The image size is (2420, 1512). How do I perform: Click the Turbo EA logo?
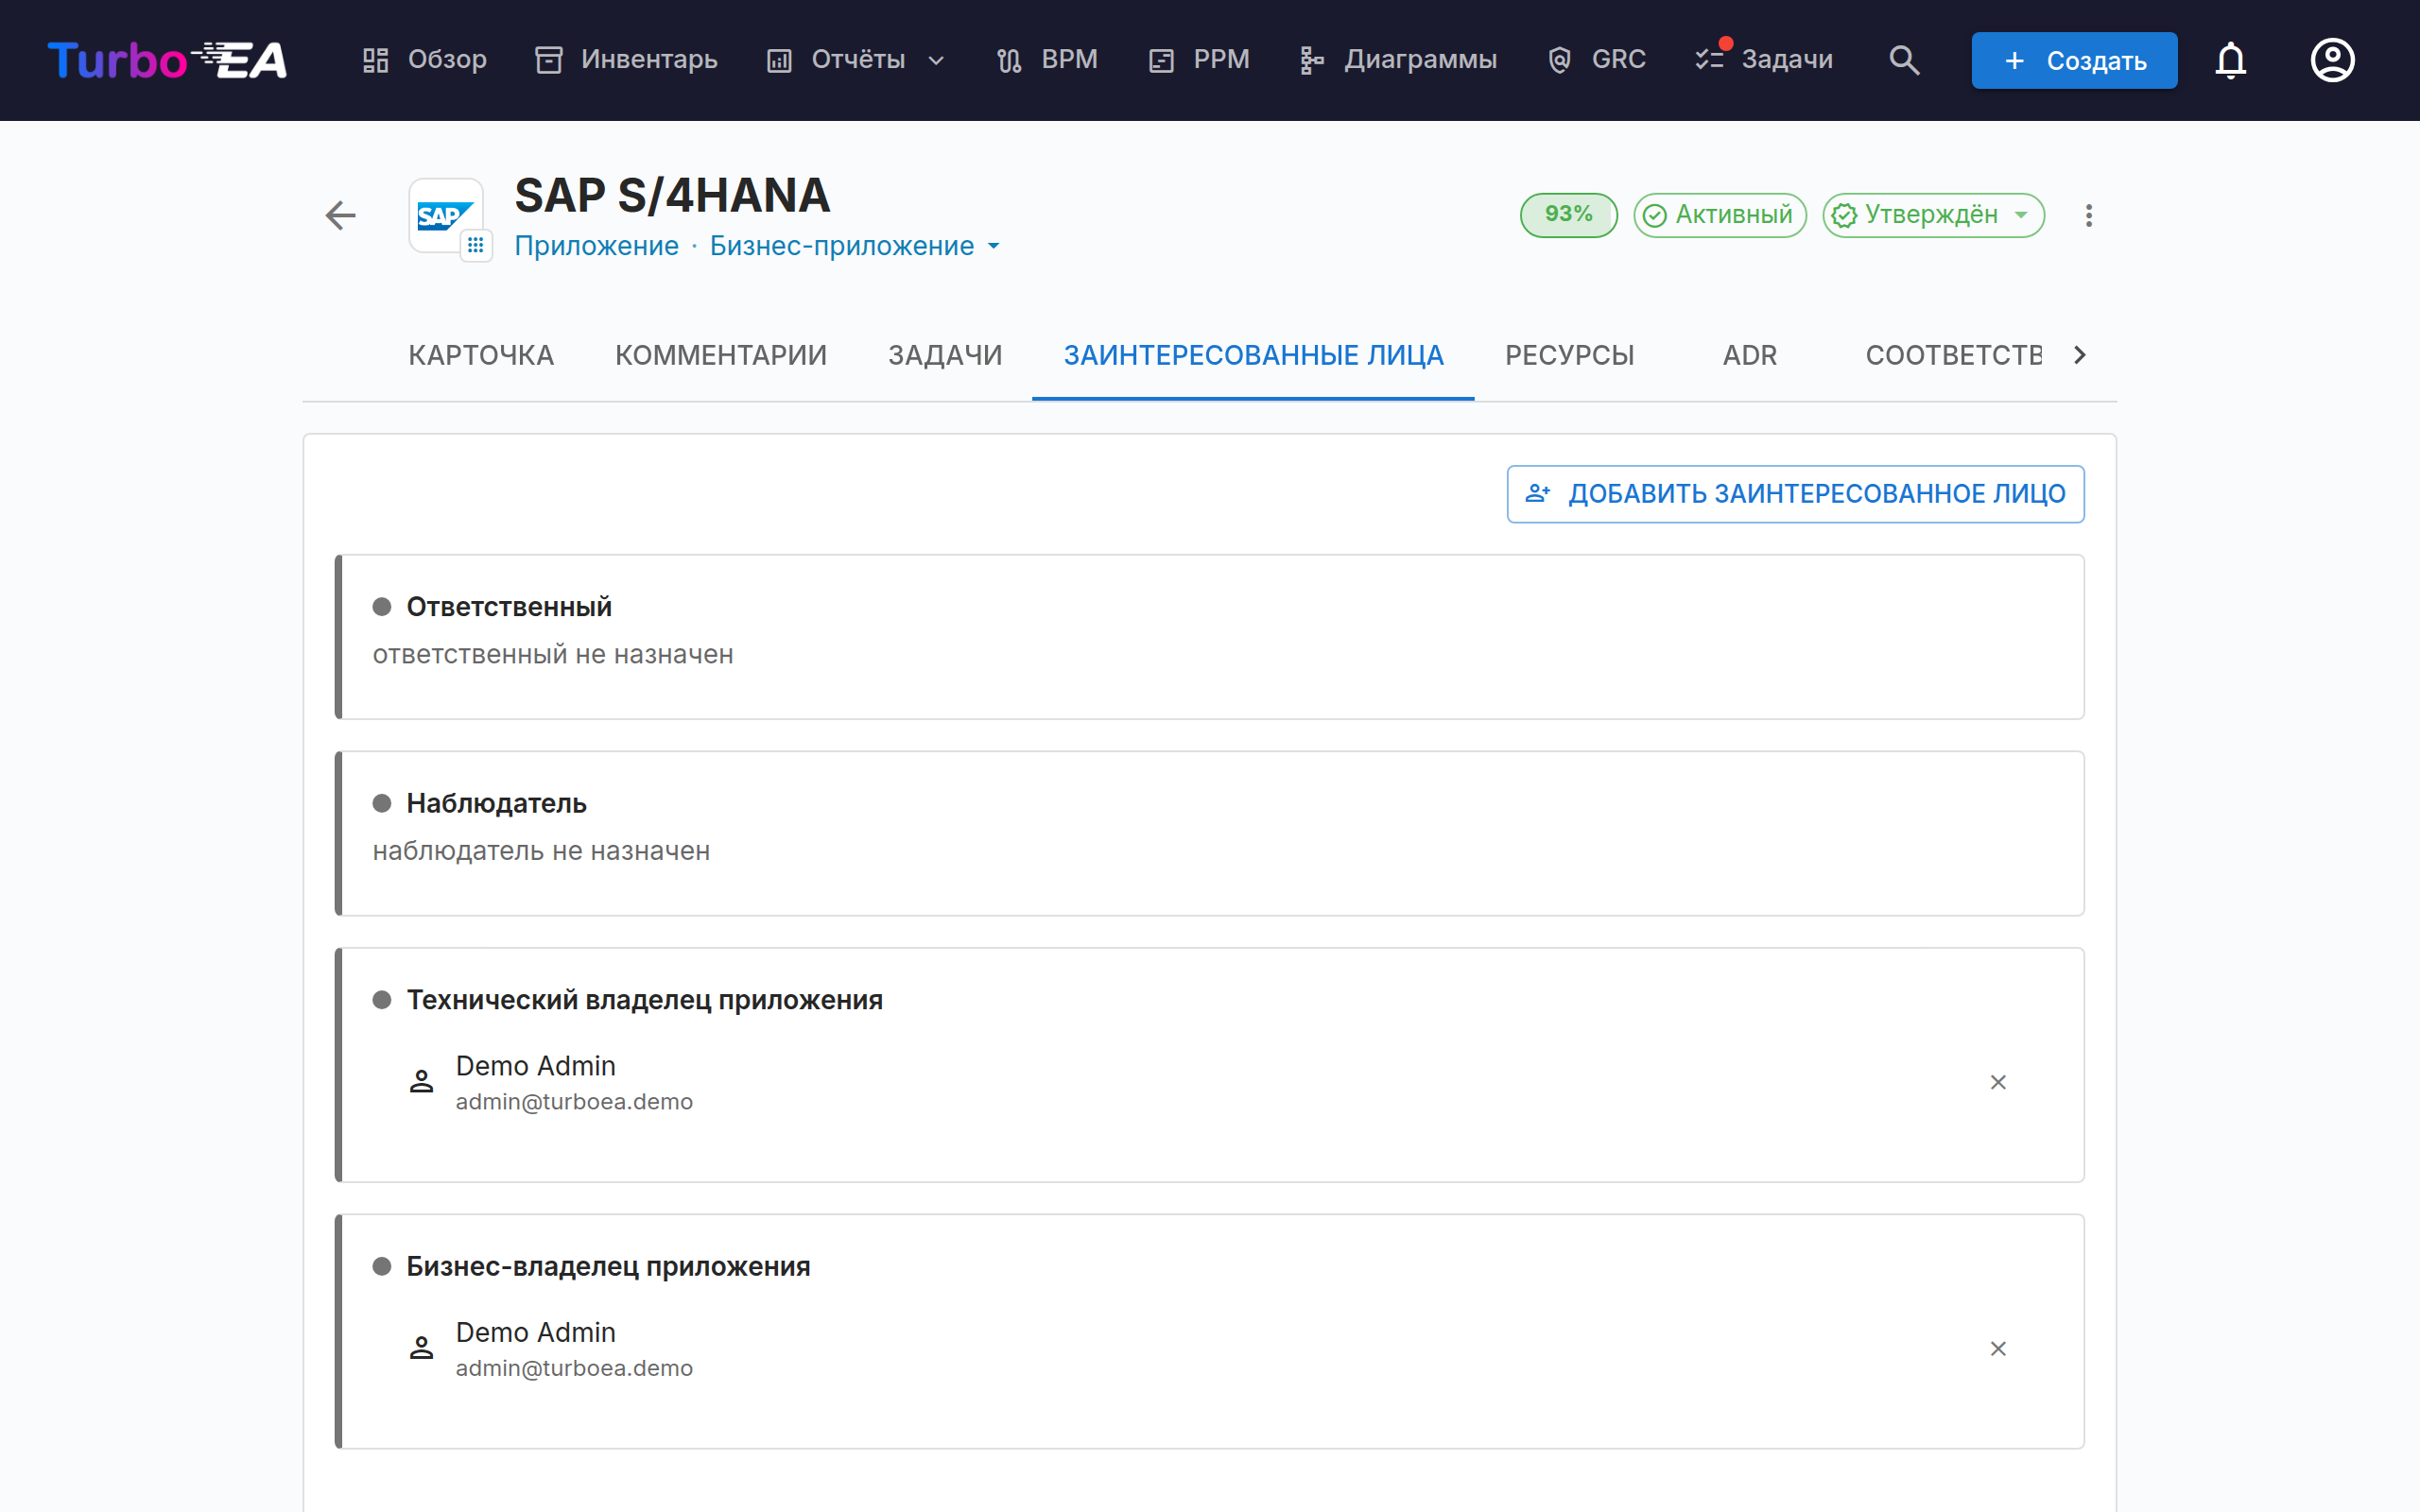167,60
